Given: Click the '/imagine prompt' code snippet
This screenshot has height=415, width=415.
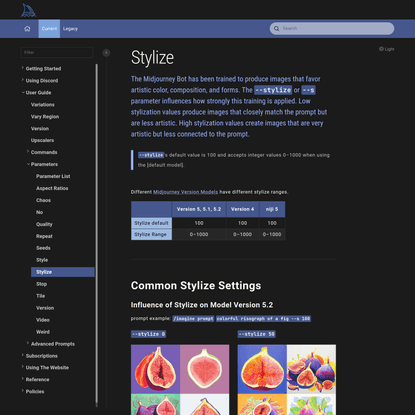Looking at the screenshot, I should [x=193, y=319].
